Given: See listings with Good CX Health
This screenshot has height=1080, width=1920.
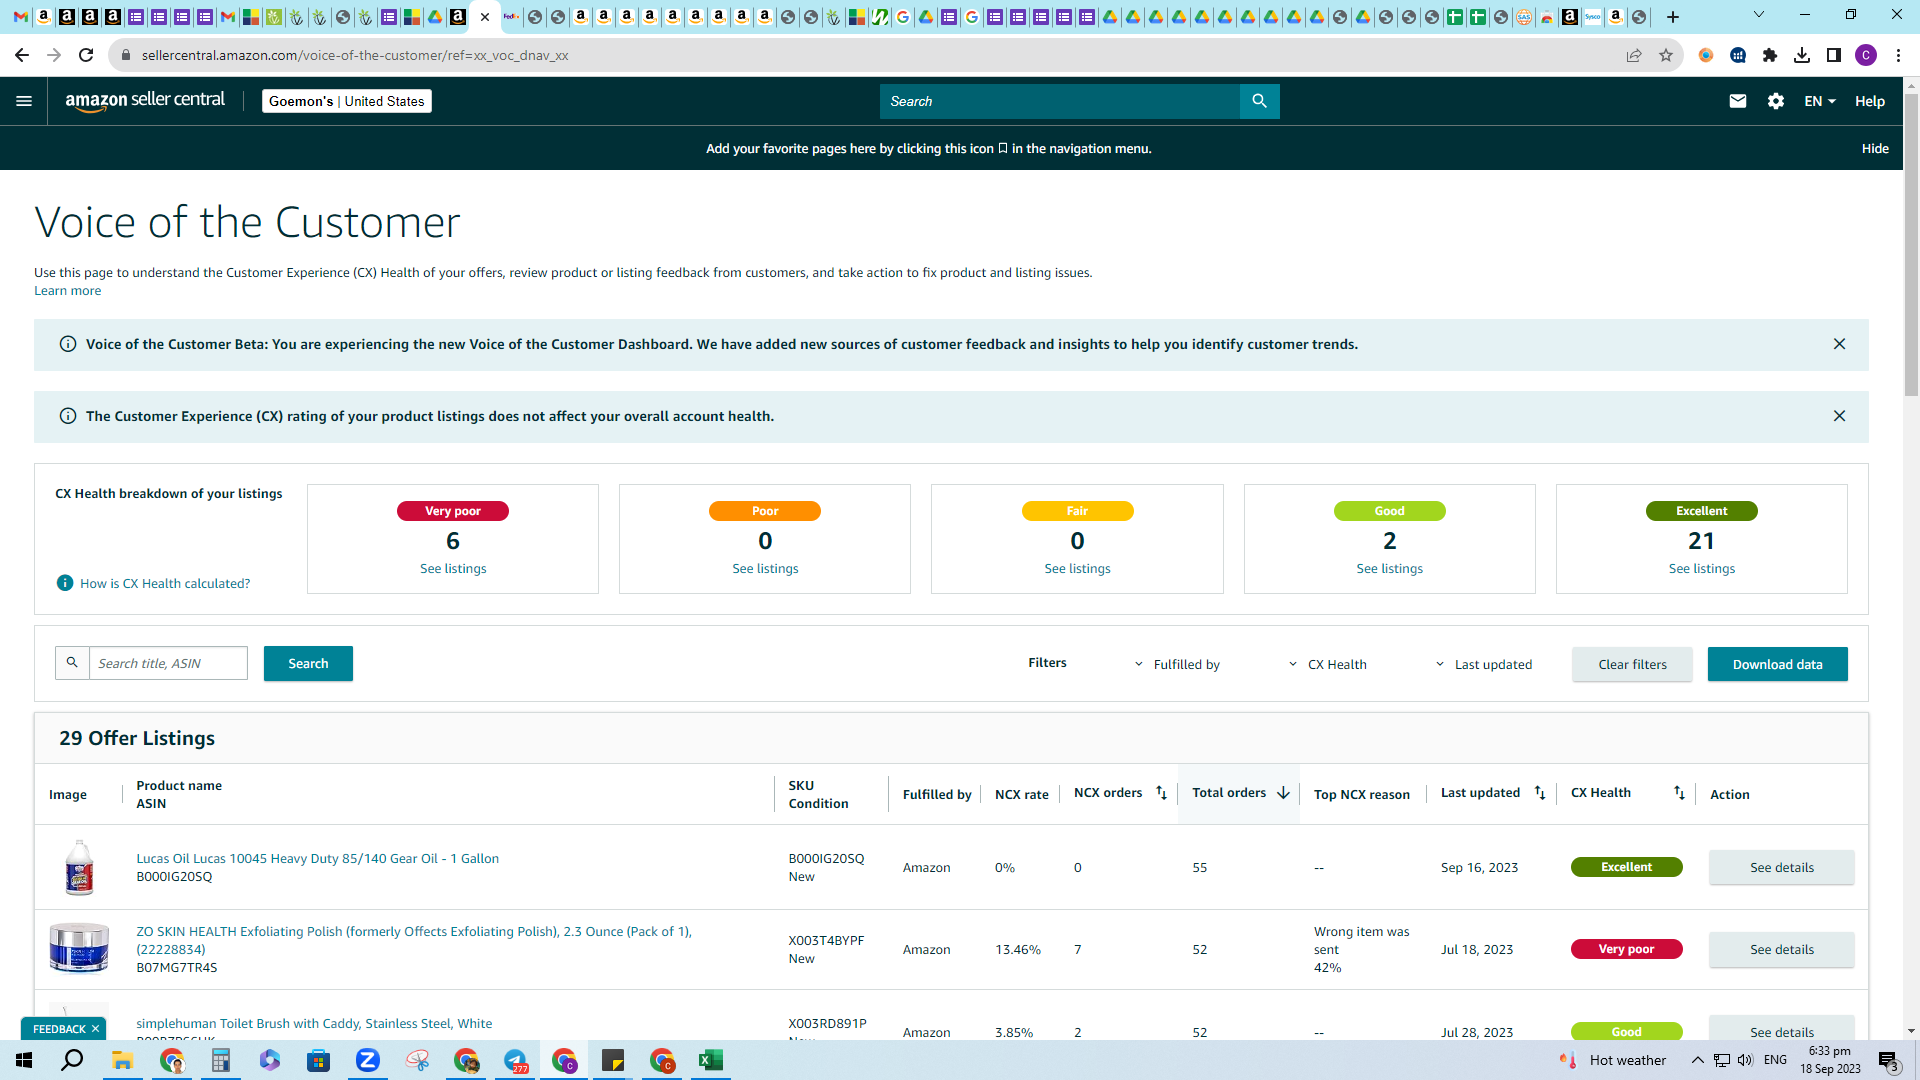Looking at the screenshot, I should 1390,569.
